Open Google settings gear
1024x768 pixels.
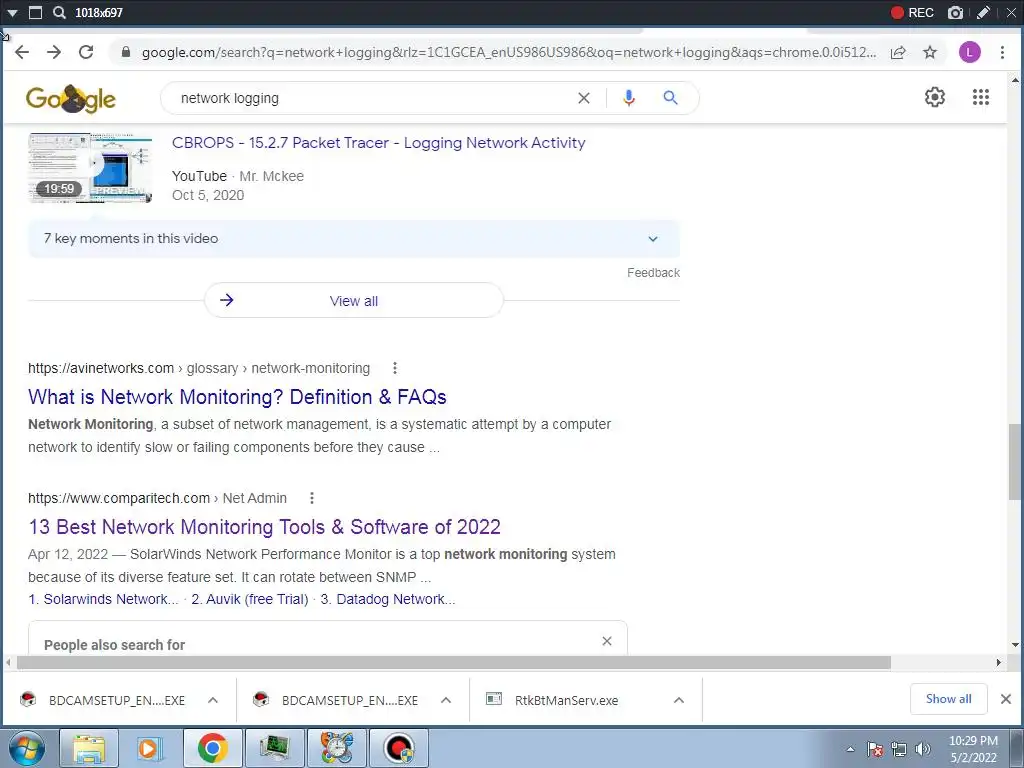tap(935, 97)
